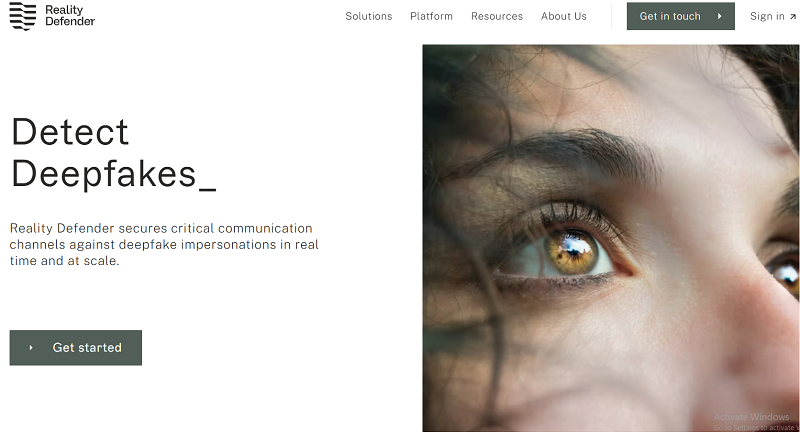800x433 pixels.
Task: Click the Get in touch button
Action: 681,16
